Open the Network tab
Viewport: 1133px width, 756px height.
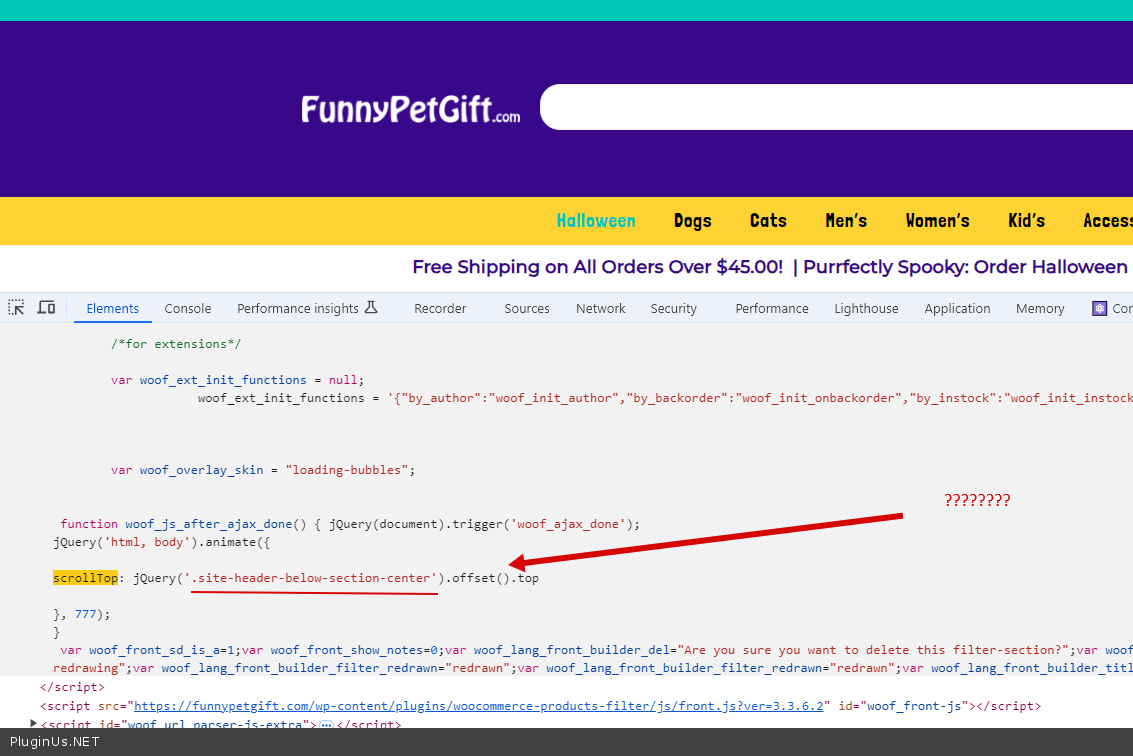[x=600, y=309]
